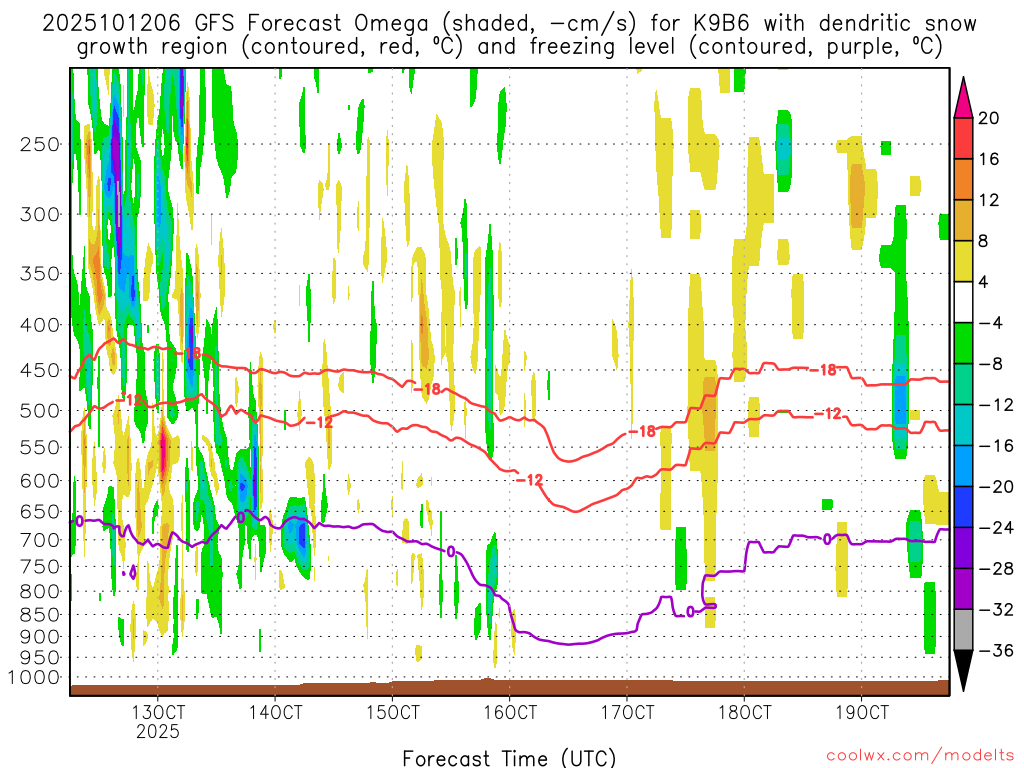The height and width of the screenshot is (768, 1024).
Task: Open the coolwx.com/modelts link
Action: 920,756
